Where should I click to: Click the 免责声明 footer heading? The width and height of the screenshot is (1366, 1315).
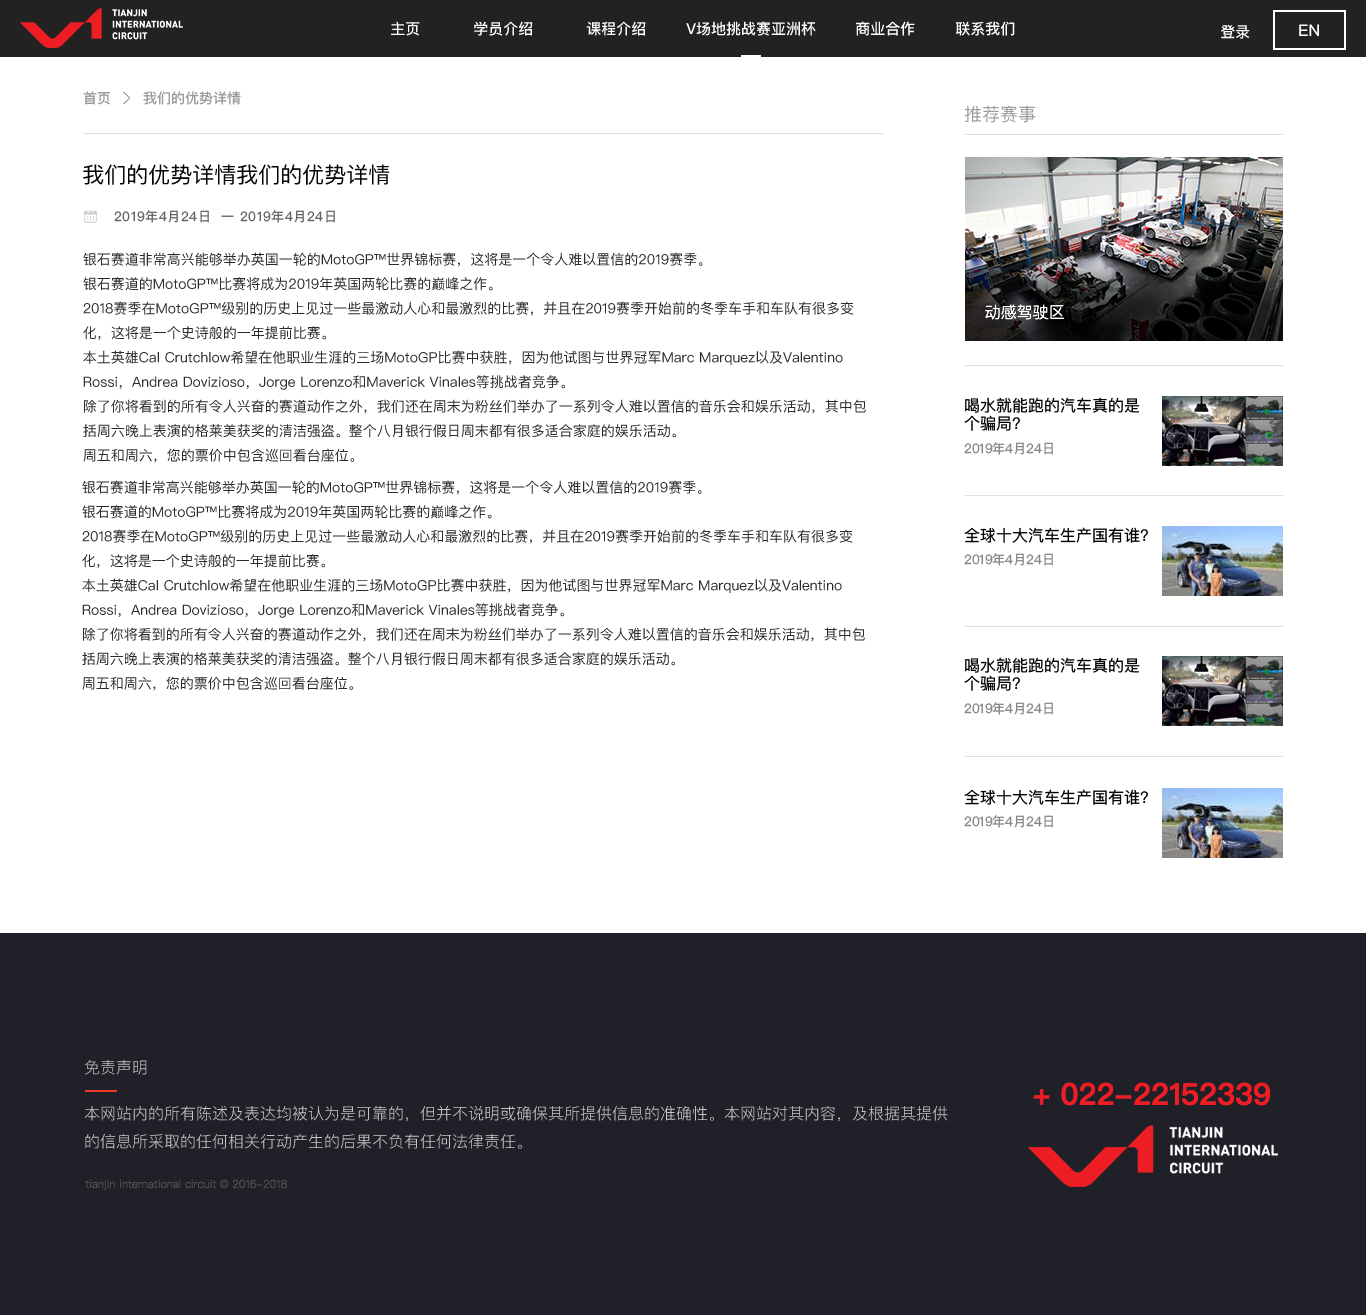116,1068
